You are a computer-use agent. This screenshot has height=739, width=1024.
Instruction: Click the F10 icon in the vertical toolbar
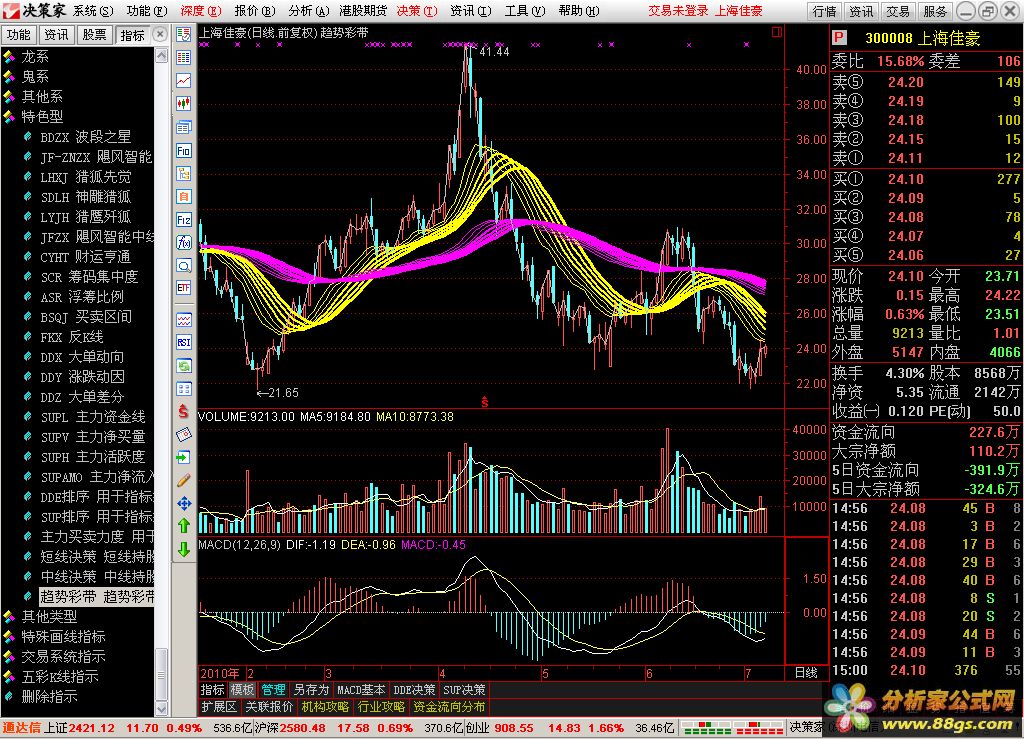tap(184, 151)
